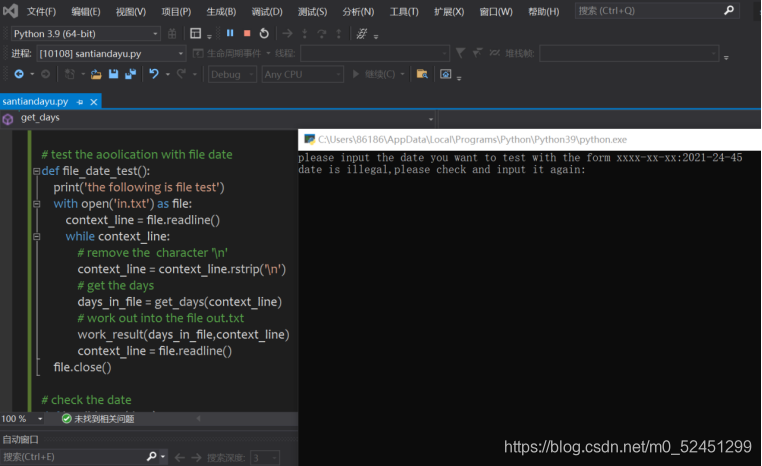The image size is (762, 466).
Task: Click the show next statement arrow
Action: coord(287,33)
